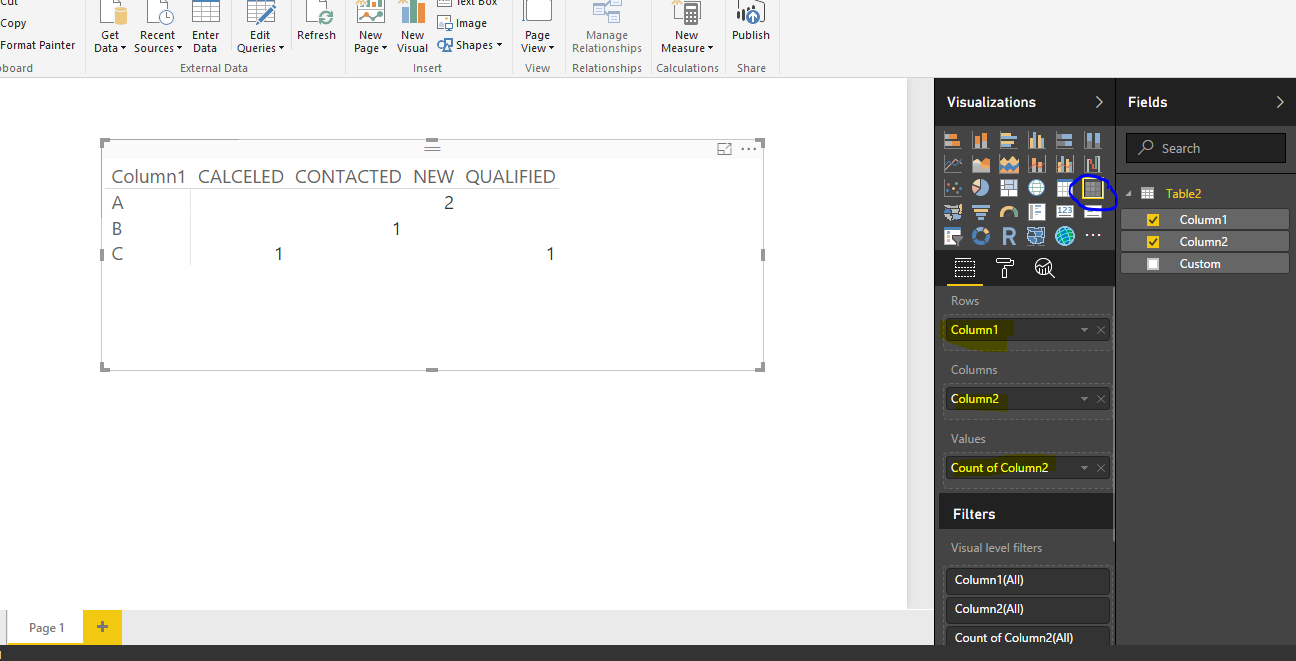Switch to the Analytics magnifier tab

click(1044, 268)
